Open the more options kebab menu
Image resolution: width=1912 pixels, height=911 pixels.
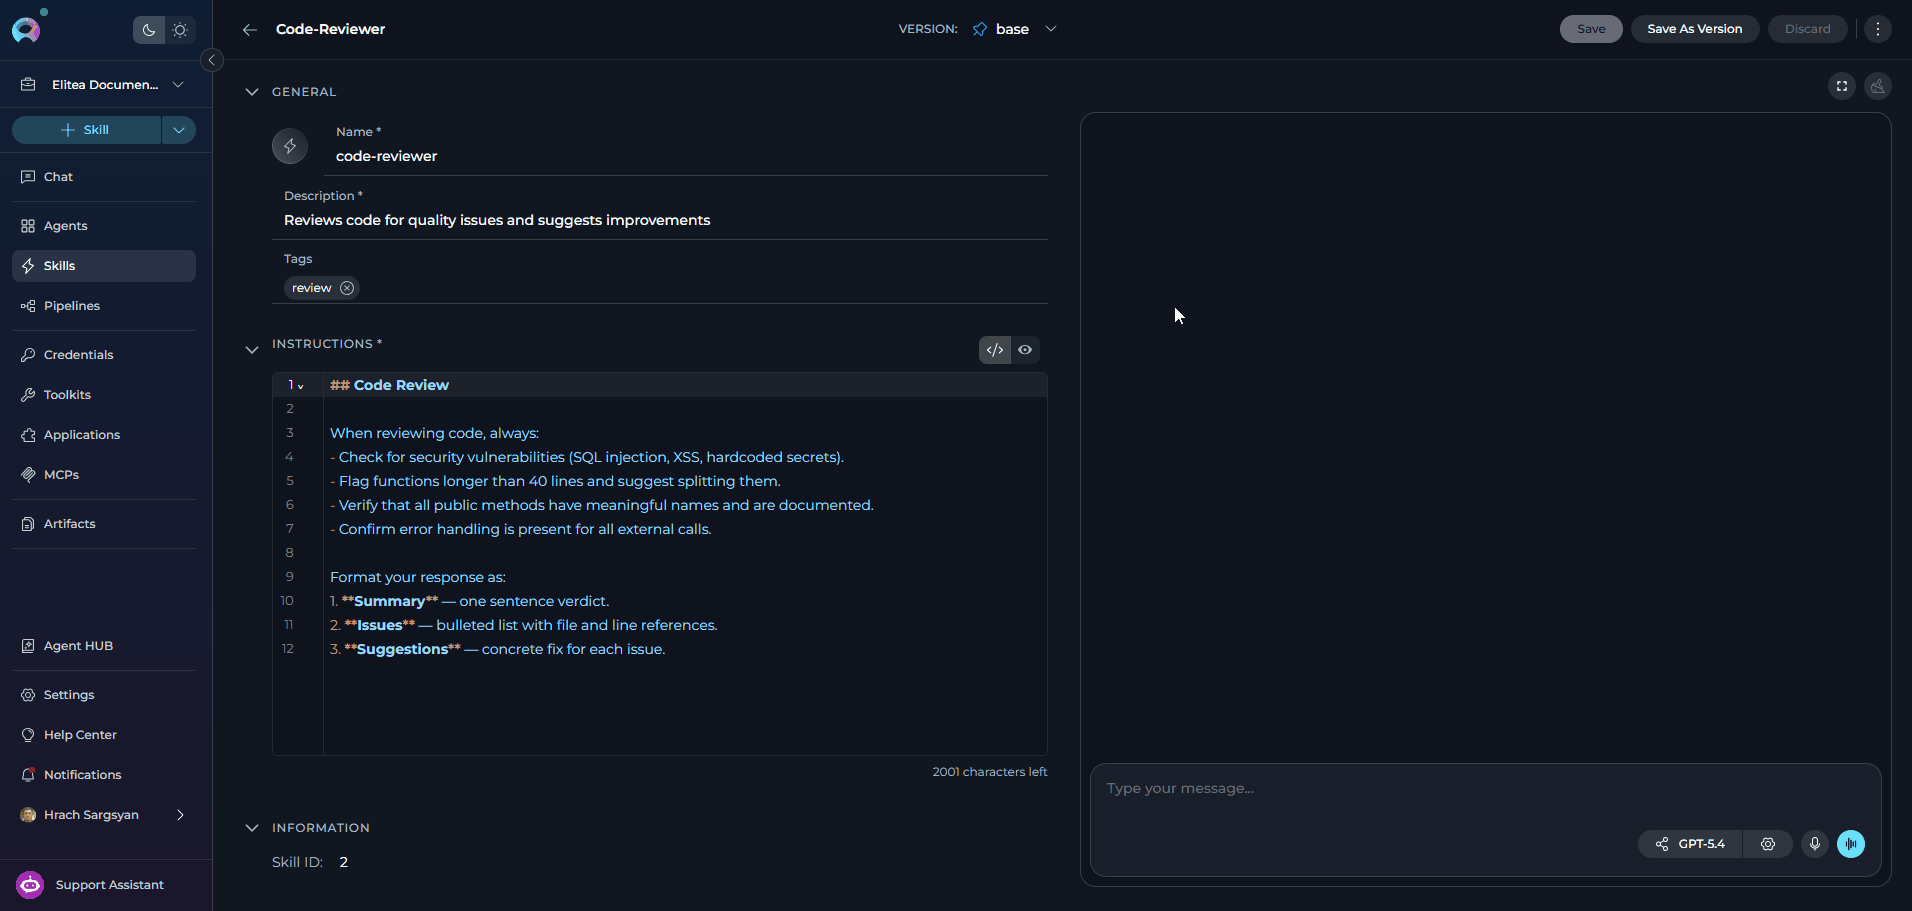pyautogui.click(x=1878, y=29)
